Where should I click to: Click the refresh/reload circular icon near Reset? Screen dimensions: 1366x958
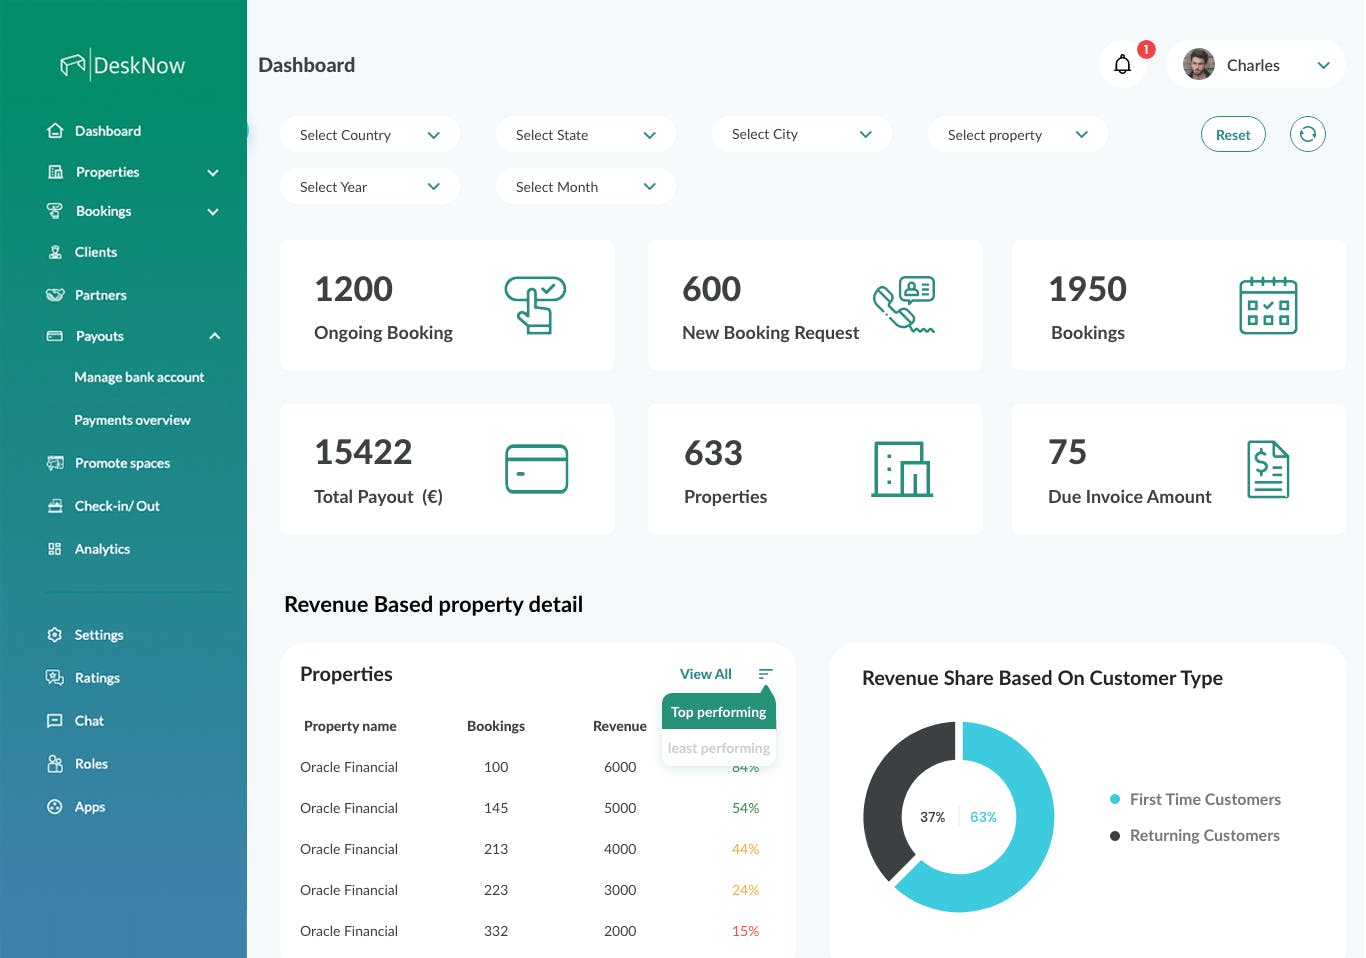[1307, 133]
